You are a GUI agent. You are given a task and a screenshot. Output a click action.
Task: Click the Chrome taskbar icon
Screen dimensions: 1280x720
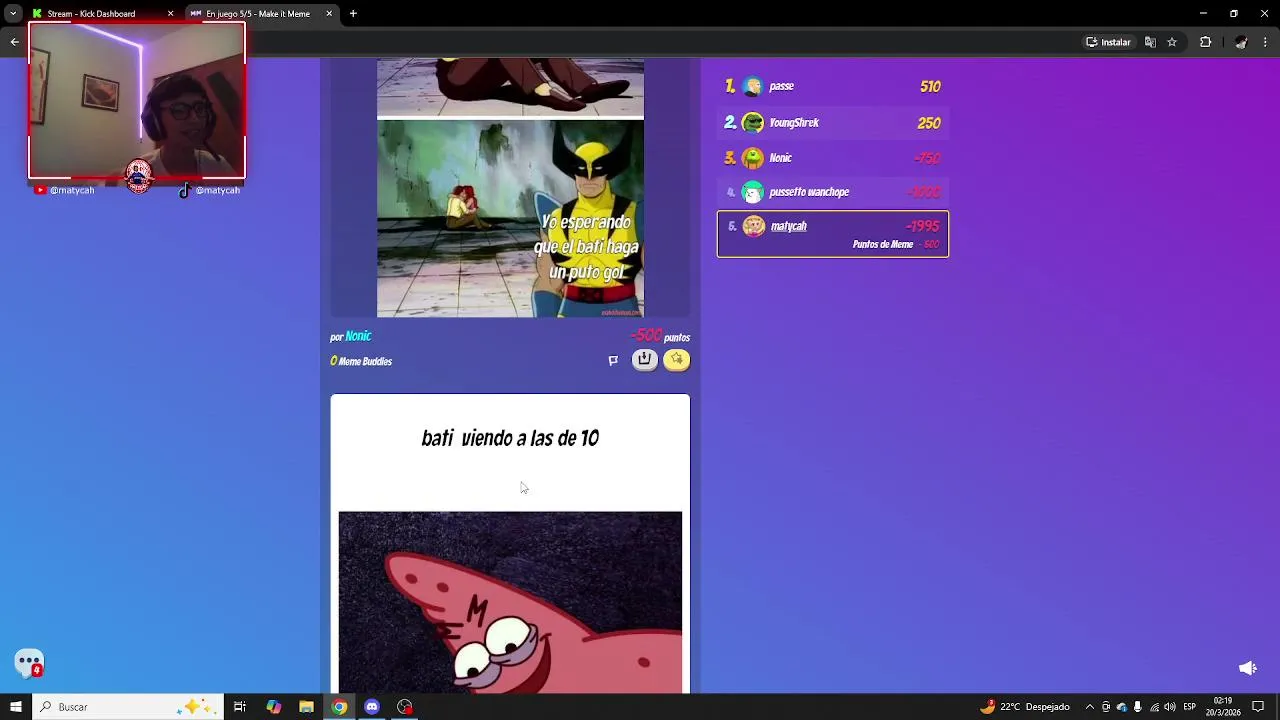coord(340,707)
